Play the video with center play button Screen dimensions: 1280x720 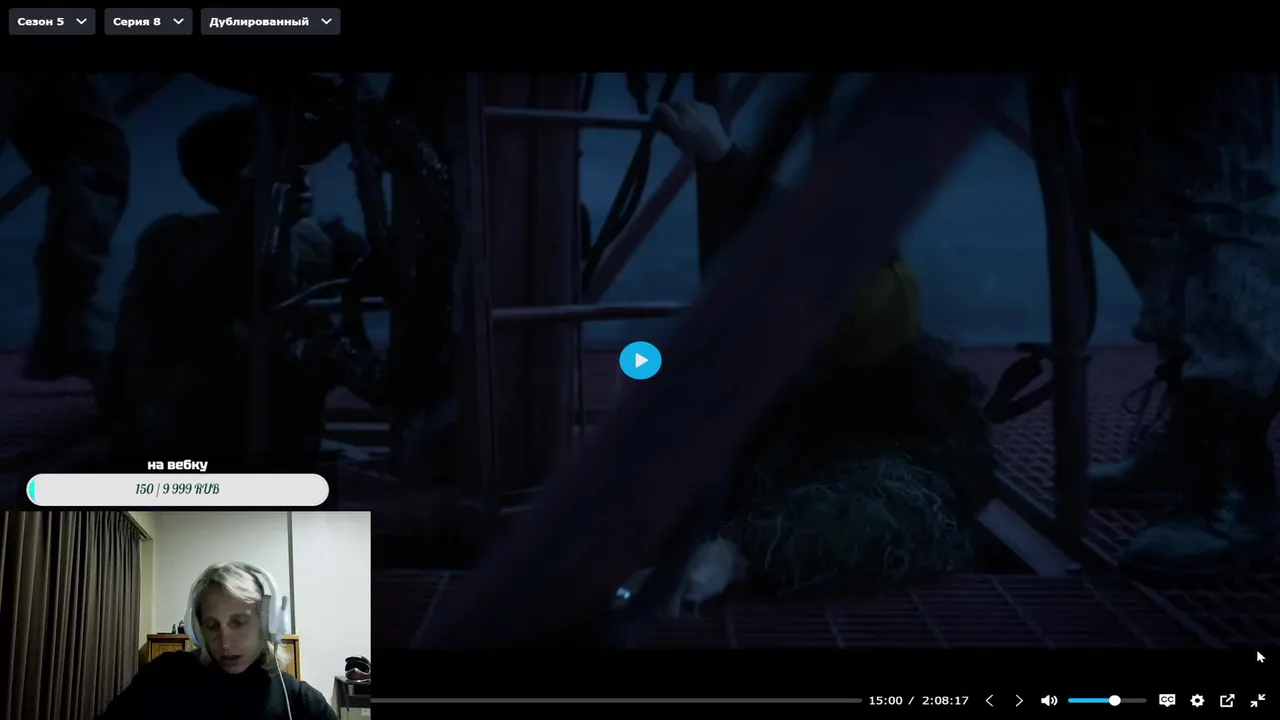click(x=640, y=360)
